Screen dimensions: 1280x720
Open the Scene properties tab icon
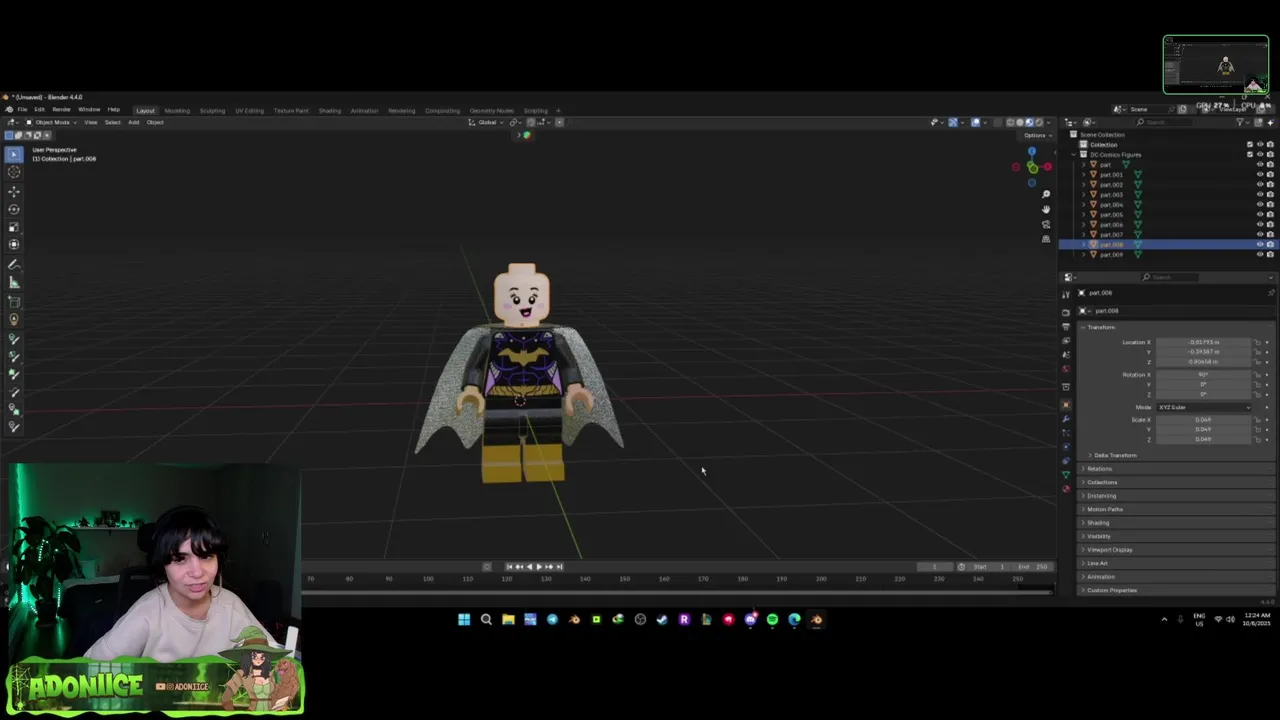click(1066, 355)
